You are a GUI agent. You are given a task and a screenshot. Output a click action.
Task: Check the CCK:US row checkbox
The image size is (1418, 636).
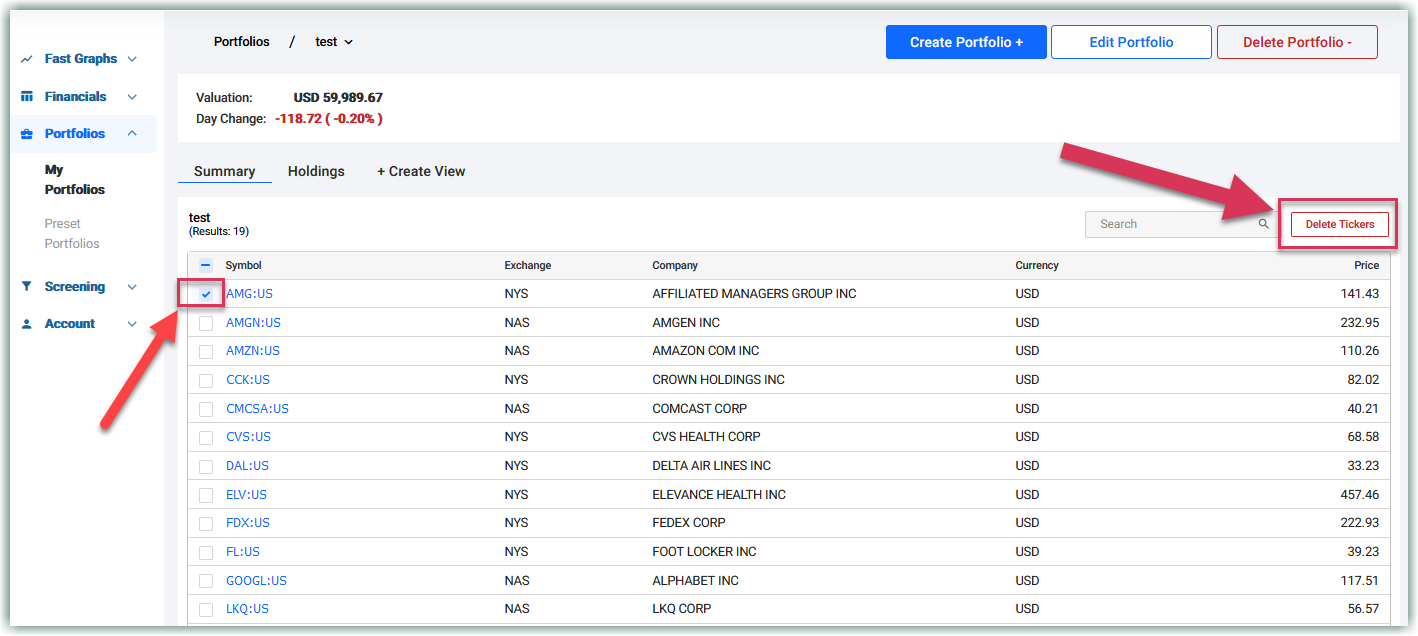click(x=206, y=381)
